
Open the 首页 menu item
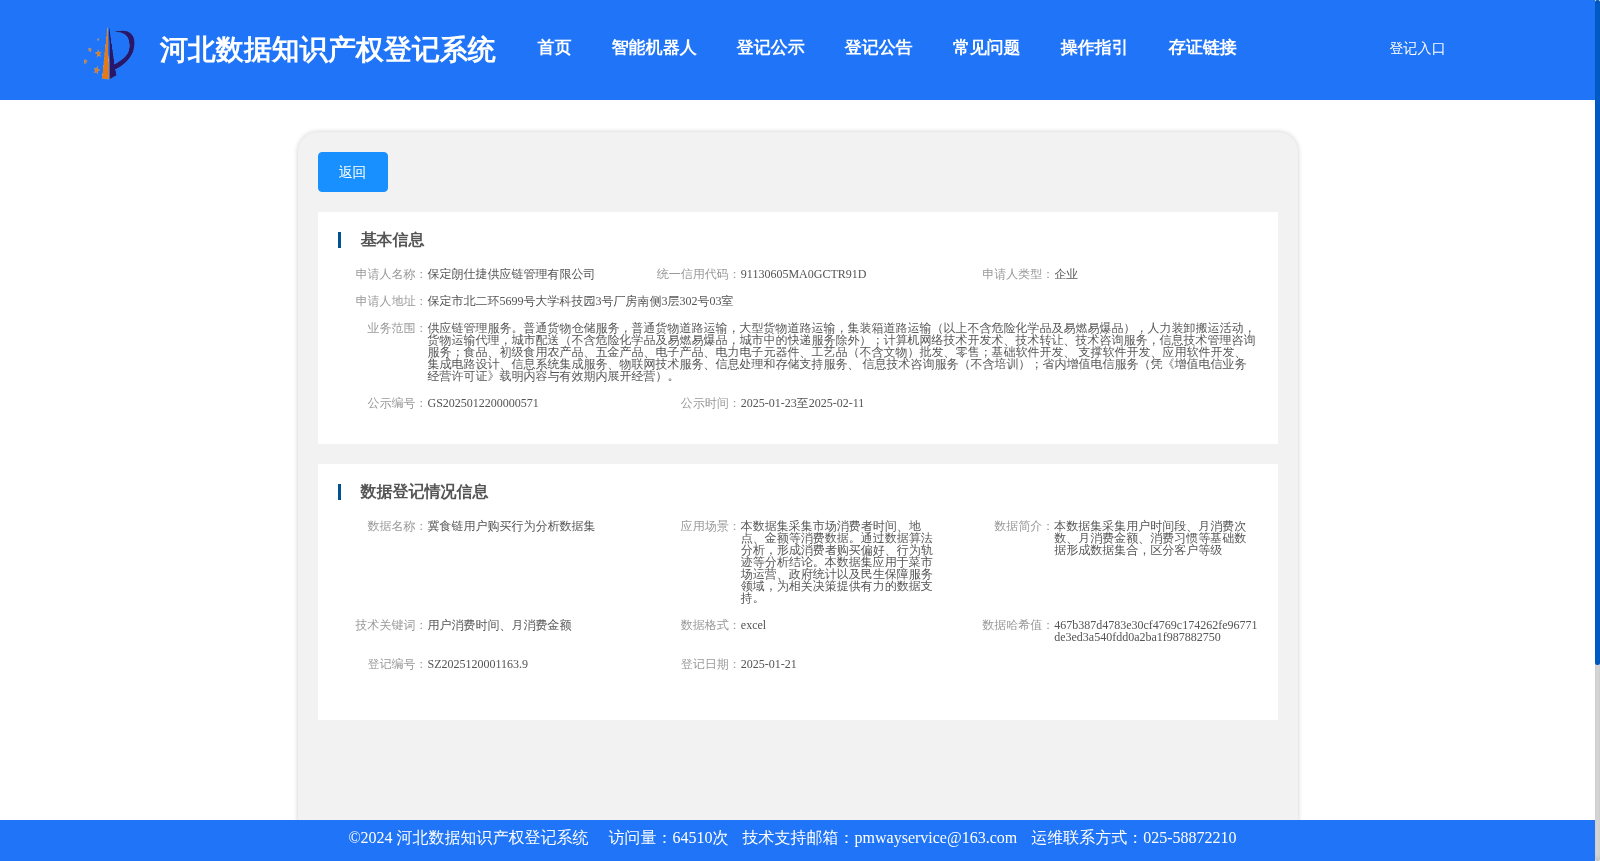click(x=554, y=48)
